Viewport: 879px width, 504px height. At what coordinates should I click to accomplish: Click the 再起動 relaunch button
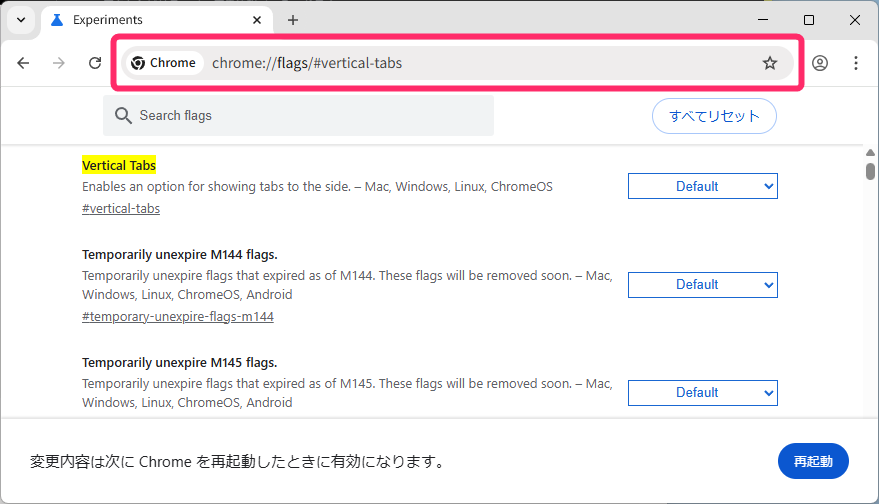(x=813, y=461)
